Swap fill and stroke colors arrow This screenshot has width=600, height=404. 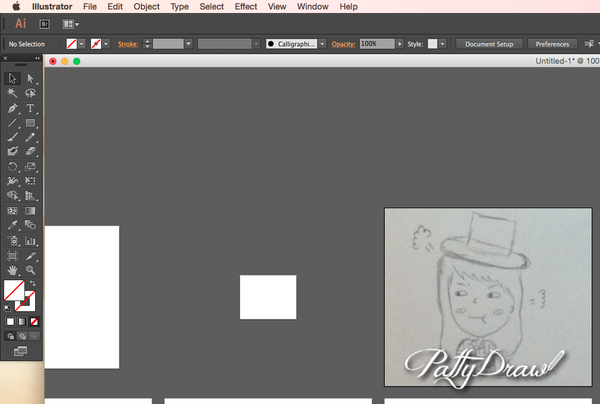[32, 284]
